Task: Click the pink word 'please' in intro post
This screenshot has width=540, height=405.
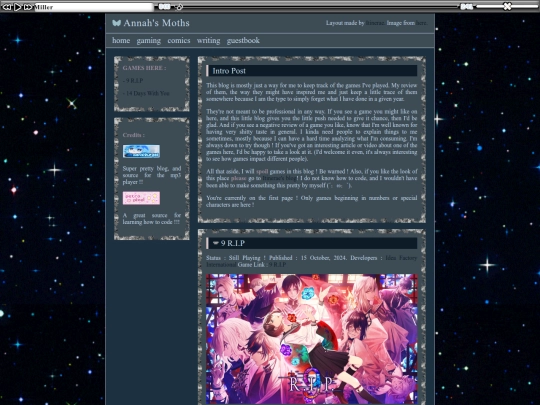Action: coord(239,178)
